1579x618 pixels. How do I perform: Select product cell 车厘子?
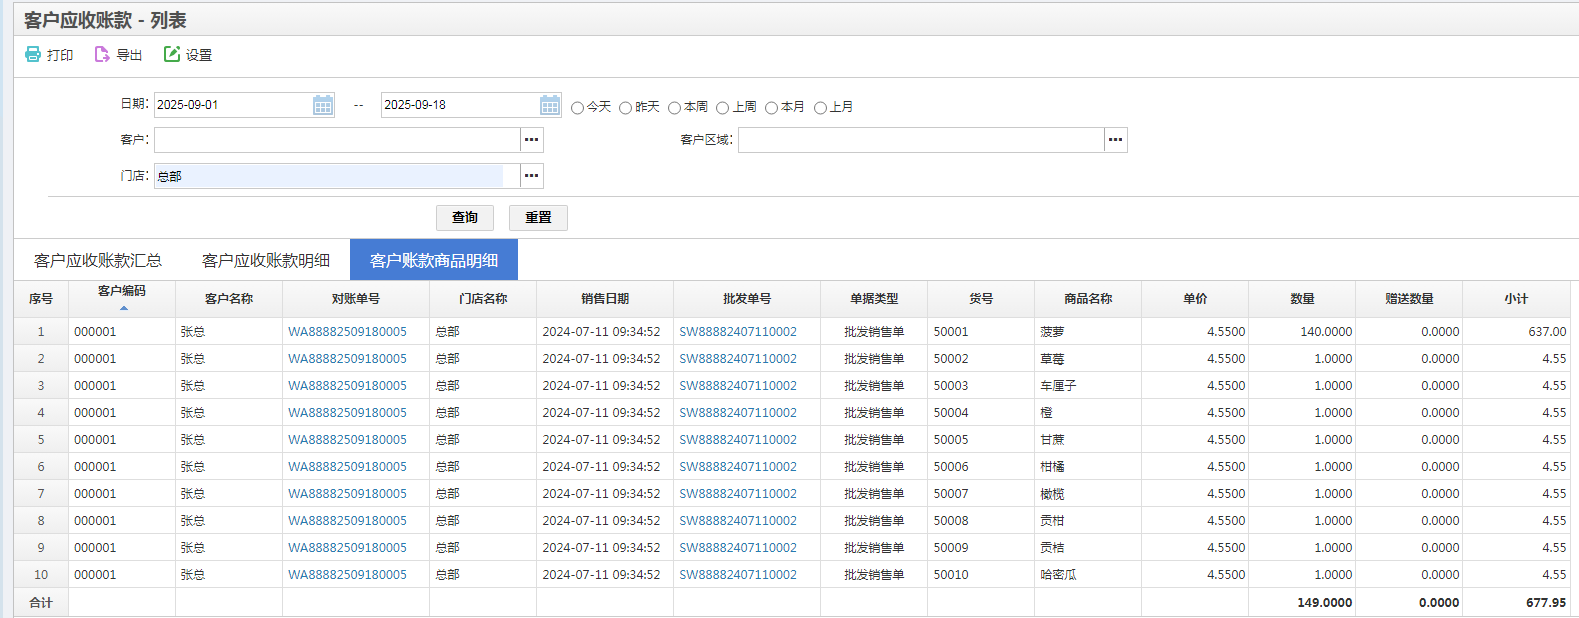click(1088, 386)
